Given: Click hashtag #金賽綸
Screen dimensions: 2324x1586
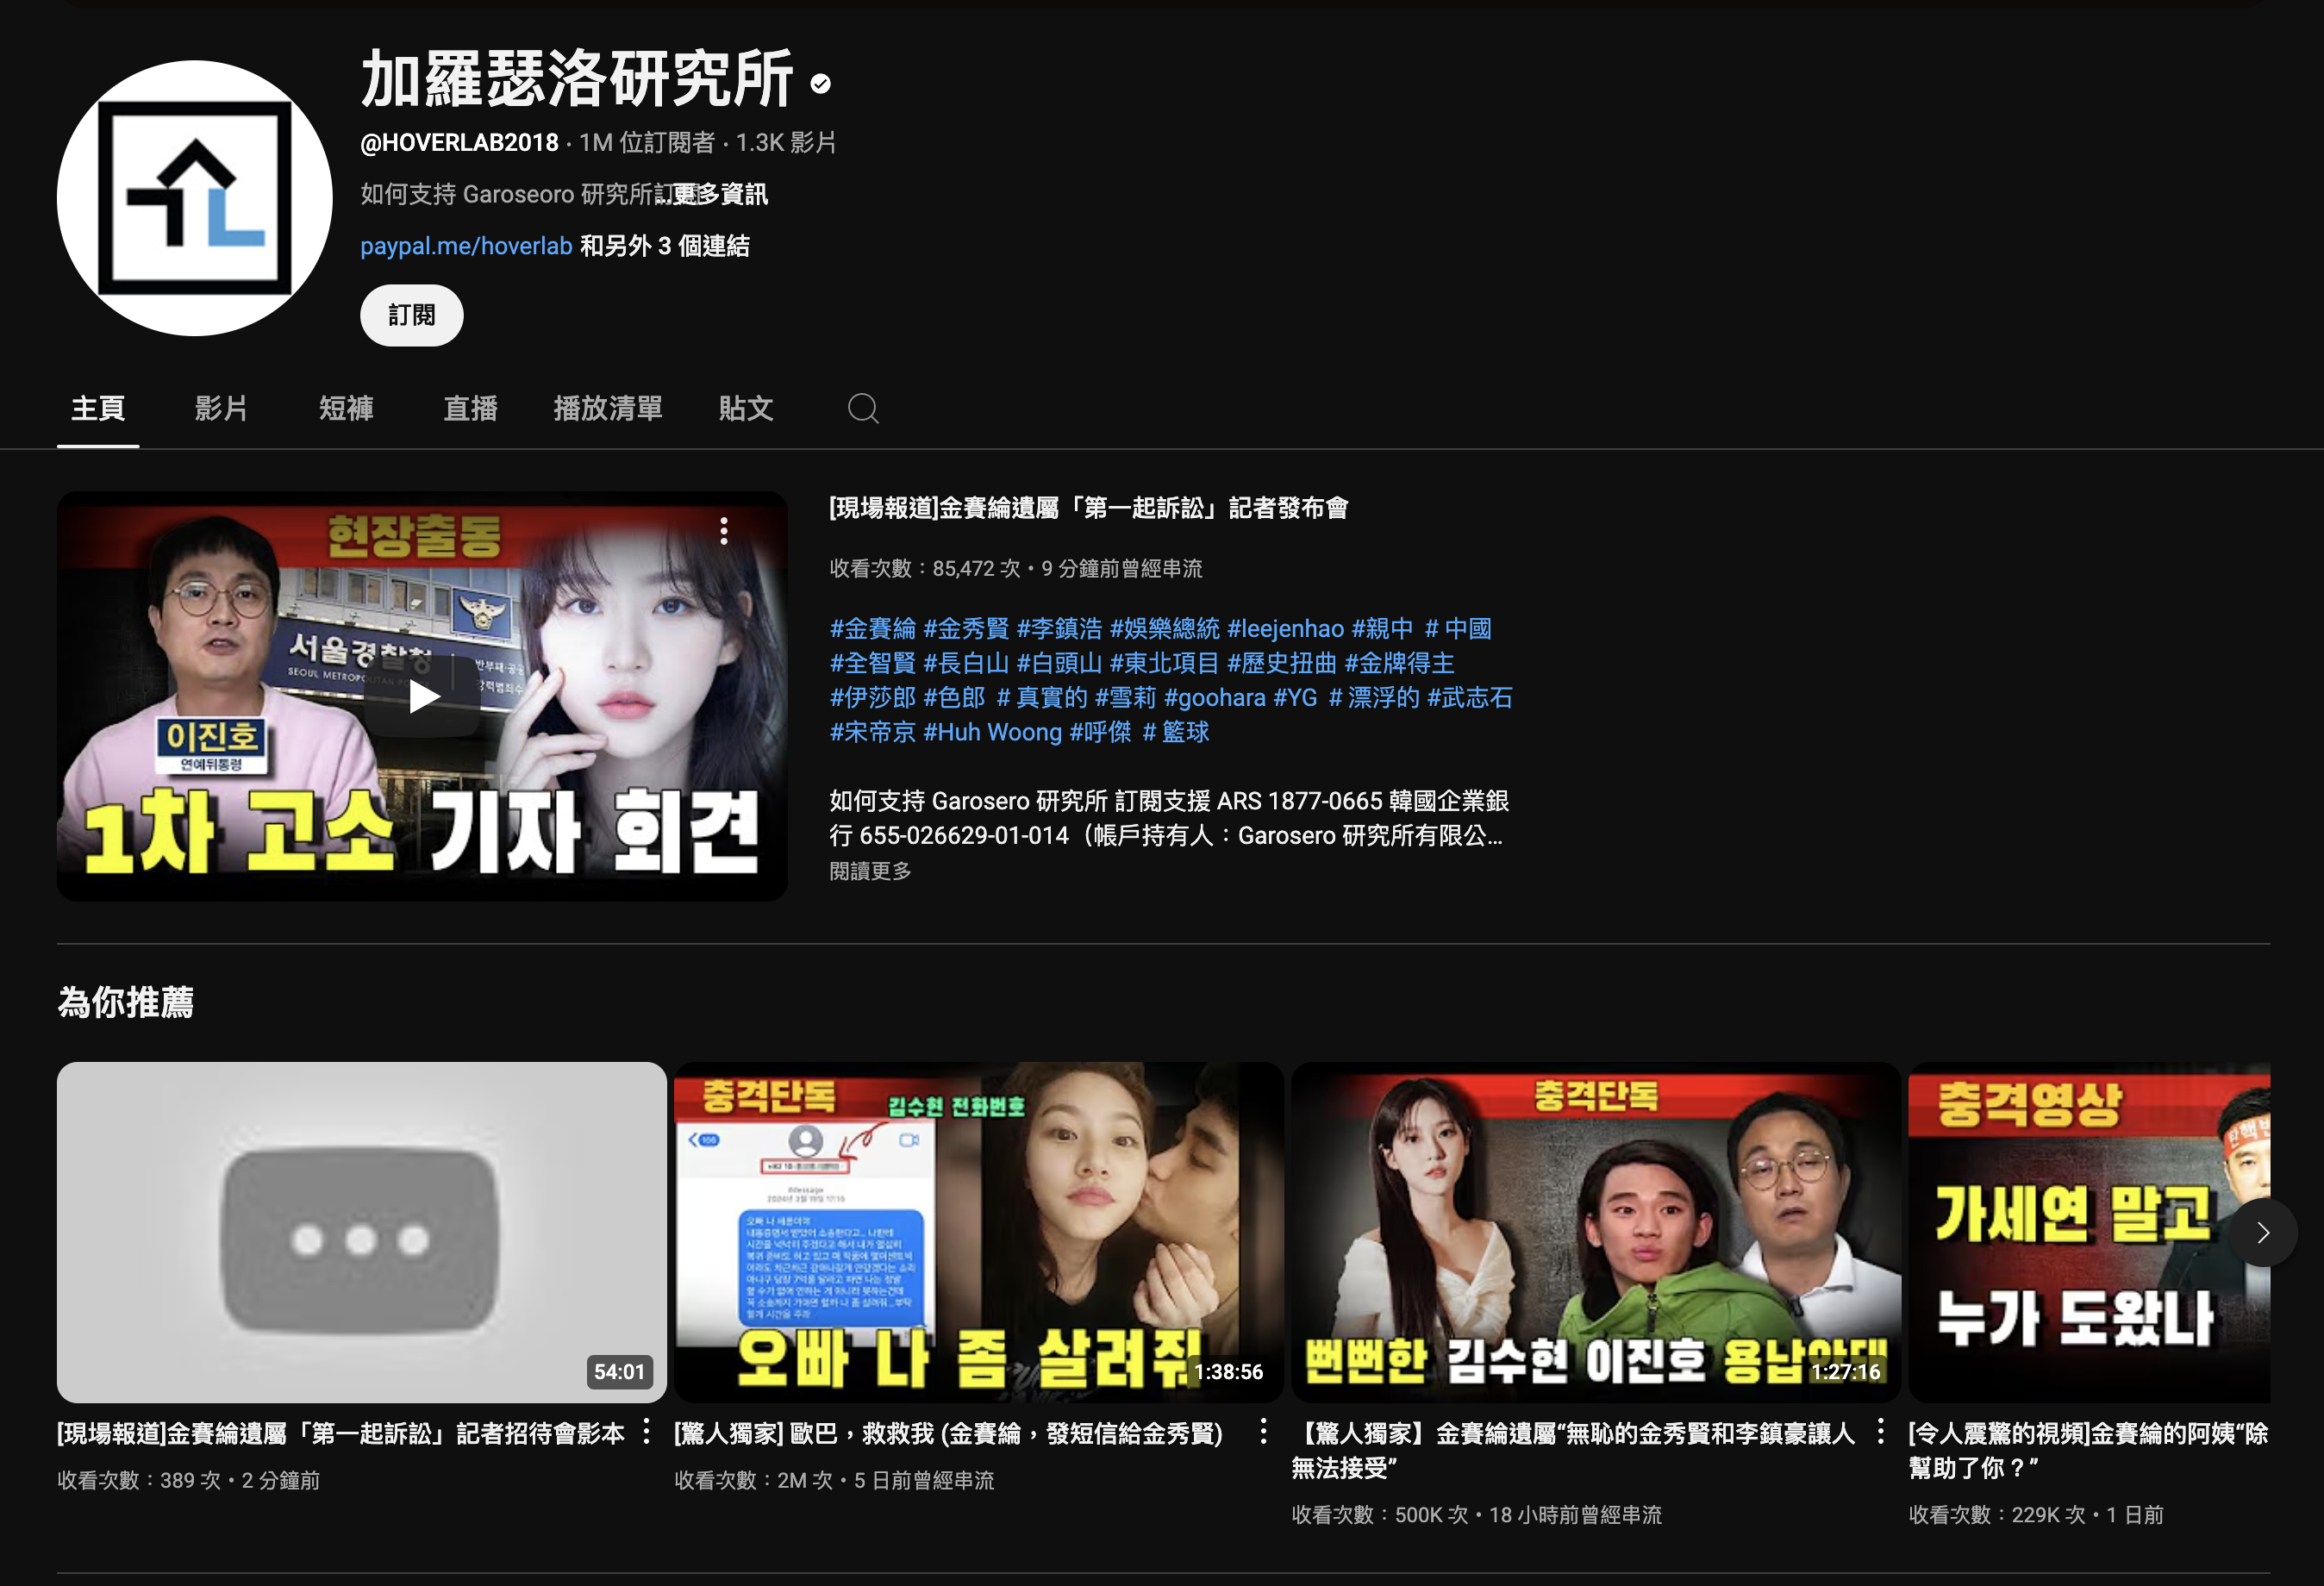Looking at the screenshot, I should tap(872, 629).
